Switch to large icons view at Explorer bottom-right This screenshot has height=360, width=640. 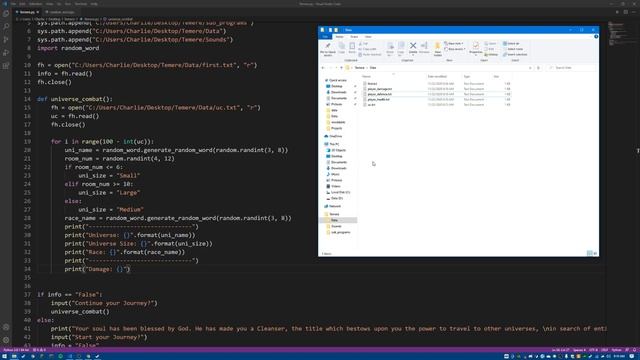point(595,253)
